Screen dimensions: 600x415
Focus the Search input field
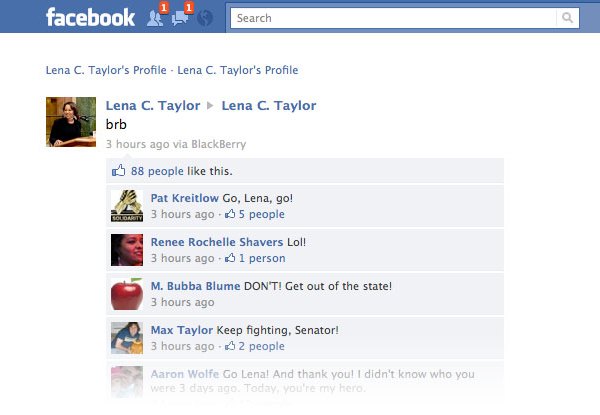393,18
